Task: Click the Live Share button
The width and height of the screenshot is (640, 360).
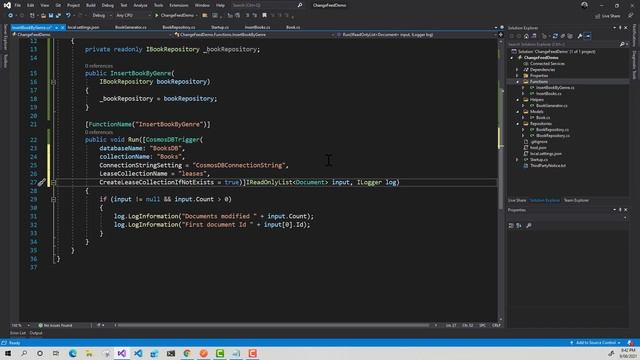Action: 607,16
